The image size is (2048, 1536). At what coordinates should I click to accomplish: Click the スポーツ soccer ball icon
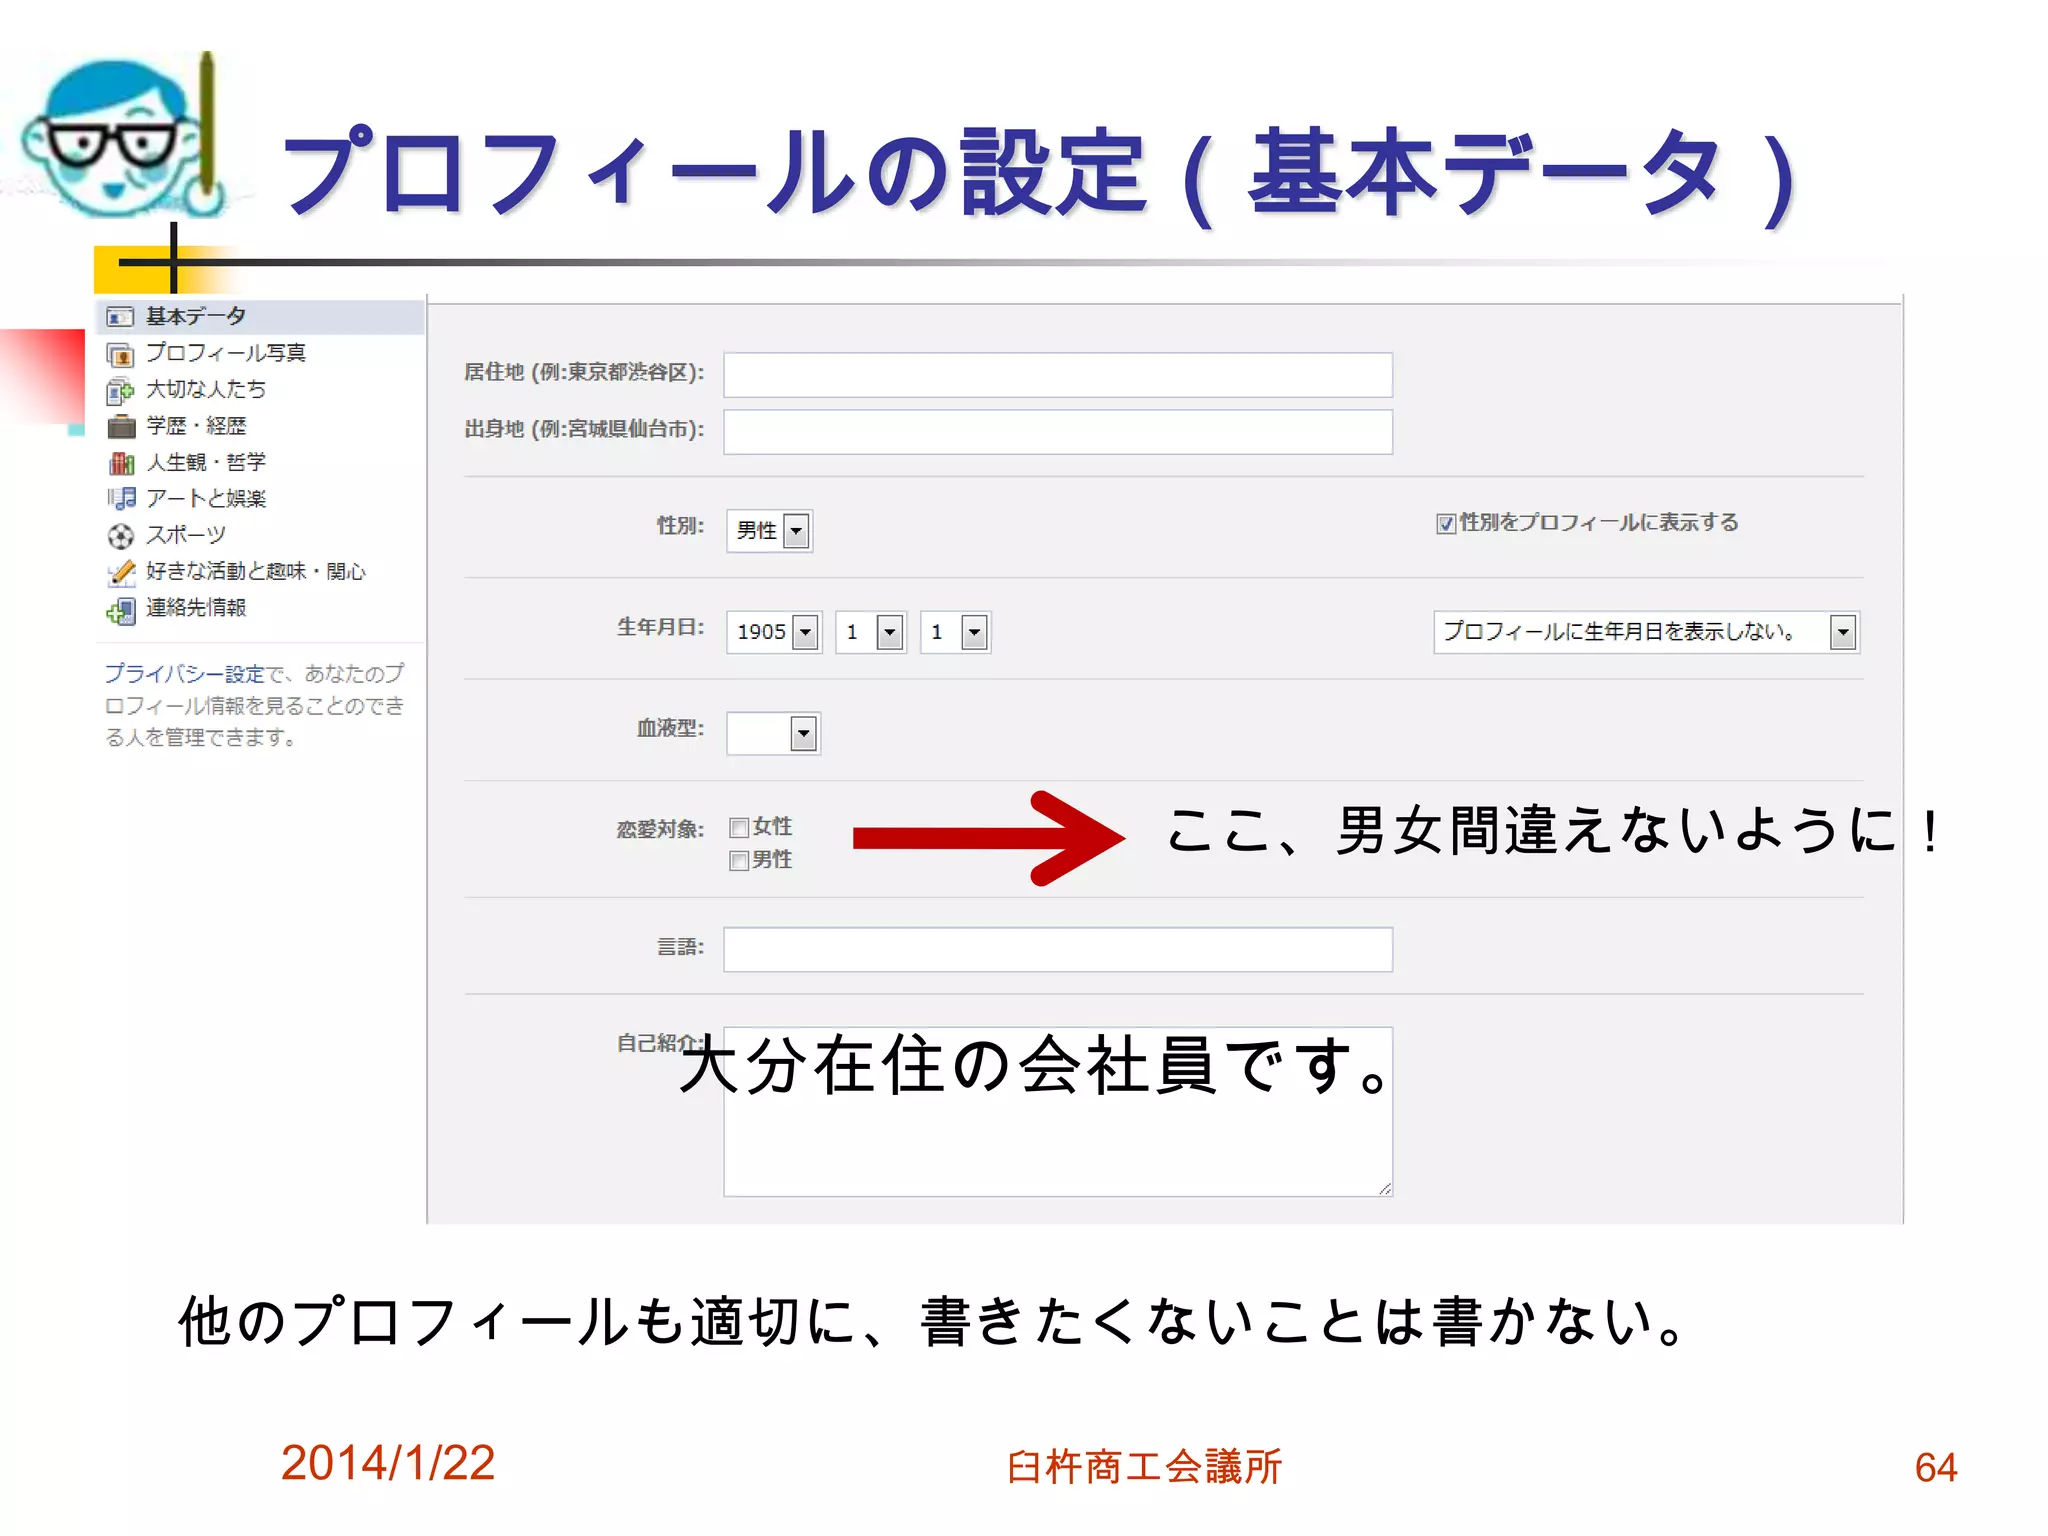click(x=120, y=536)
